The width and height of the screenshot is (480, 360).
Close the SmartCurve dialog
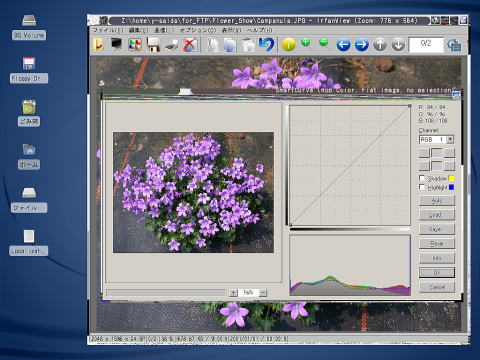tap(456, 95)
